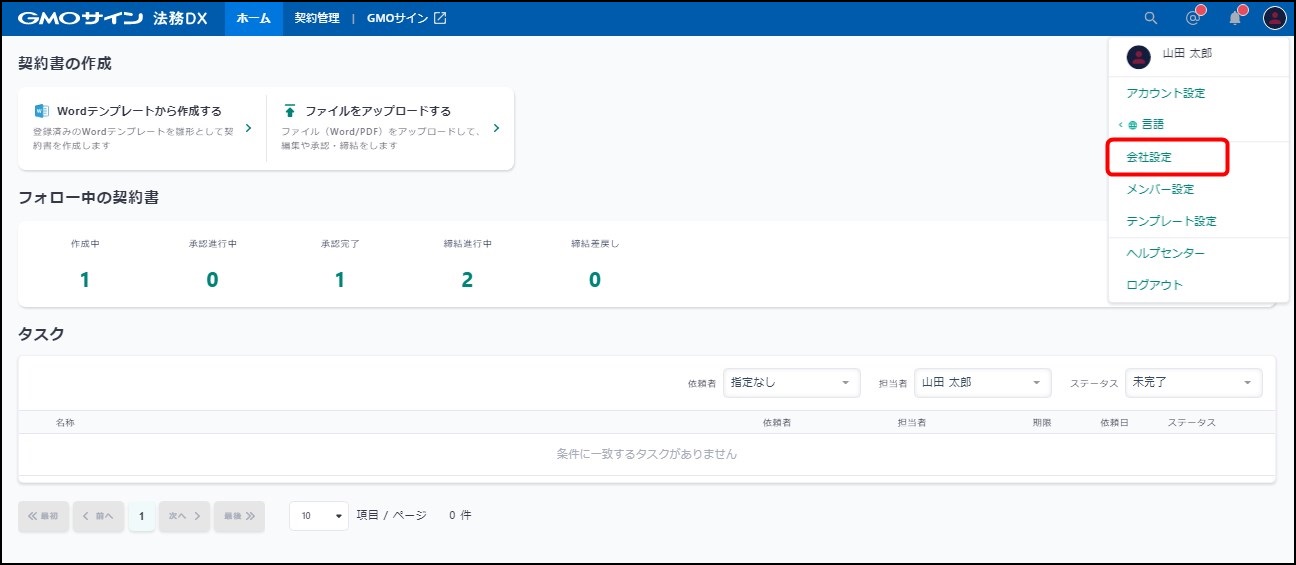Change items per page dropdown

pyautogui.click(x=319, y=516)
